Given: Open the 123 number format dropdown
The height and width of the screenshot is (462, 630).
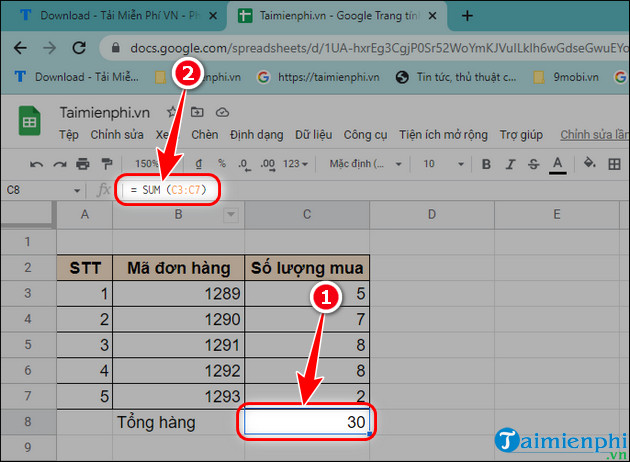Looking at the screenshot, I should click(x=295, y=164).
